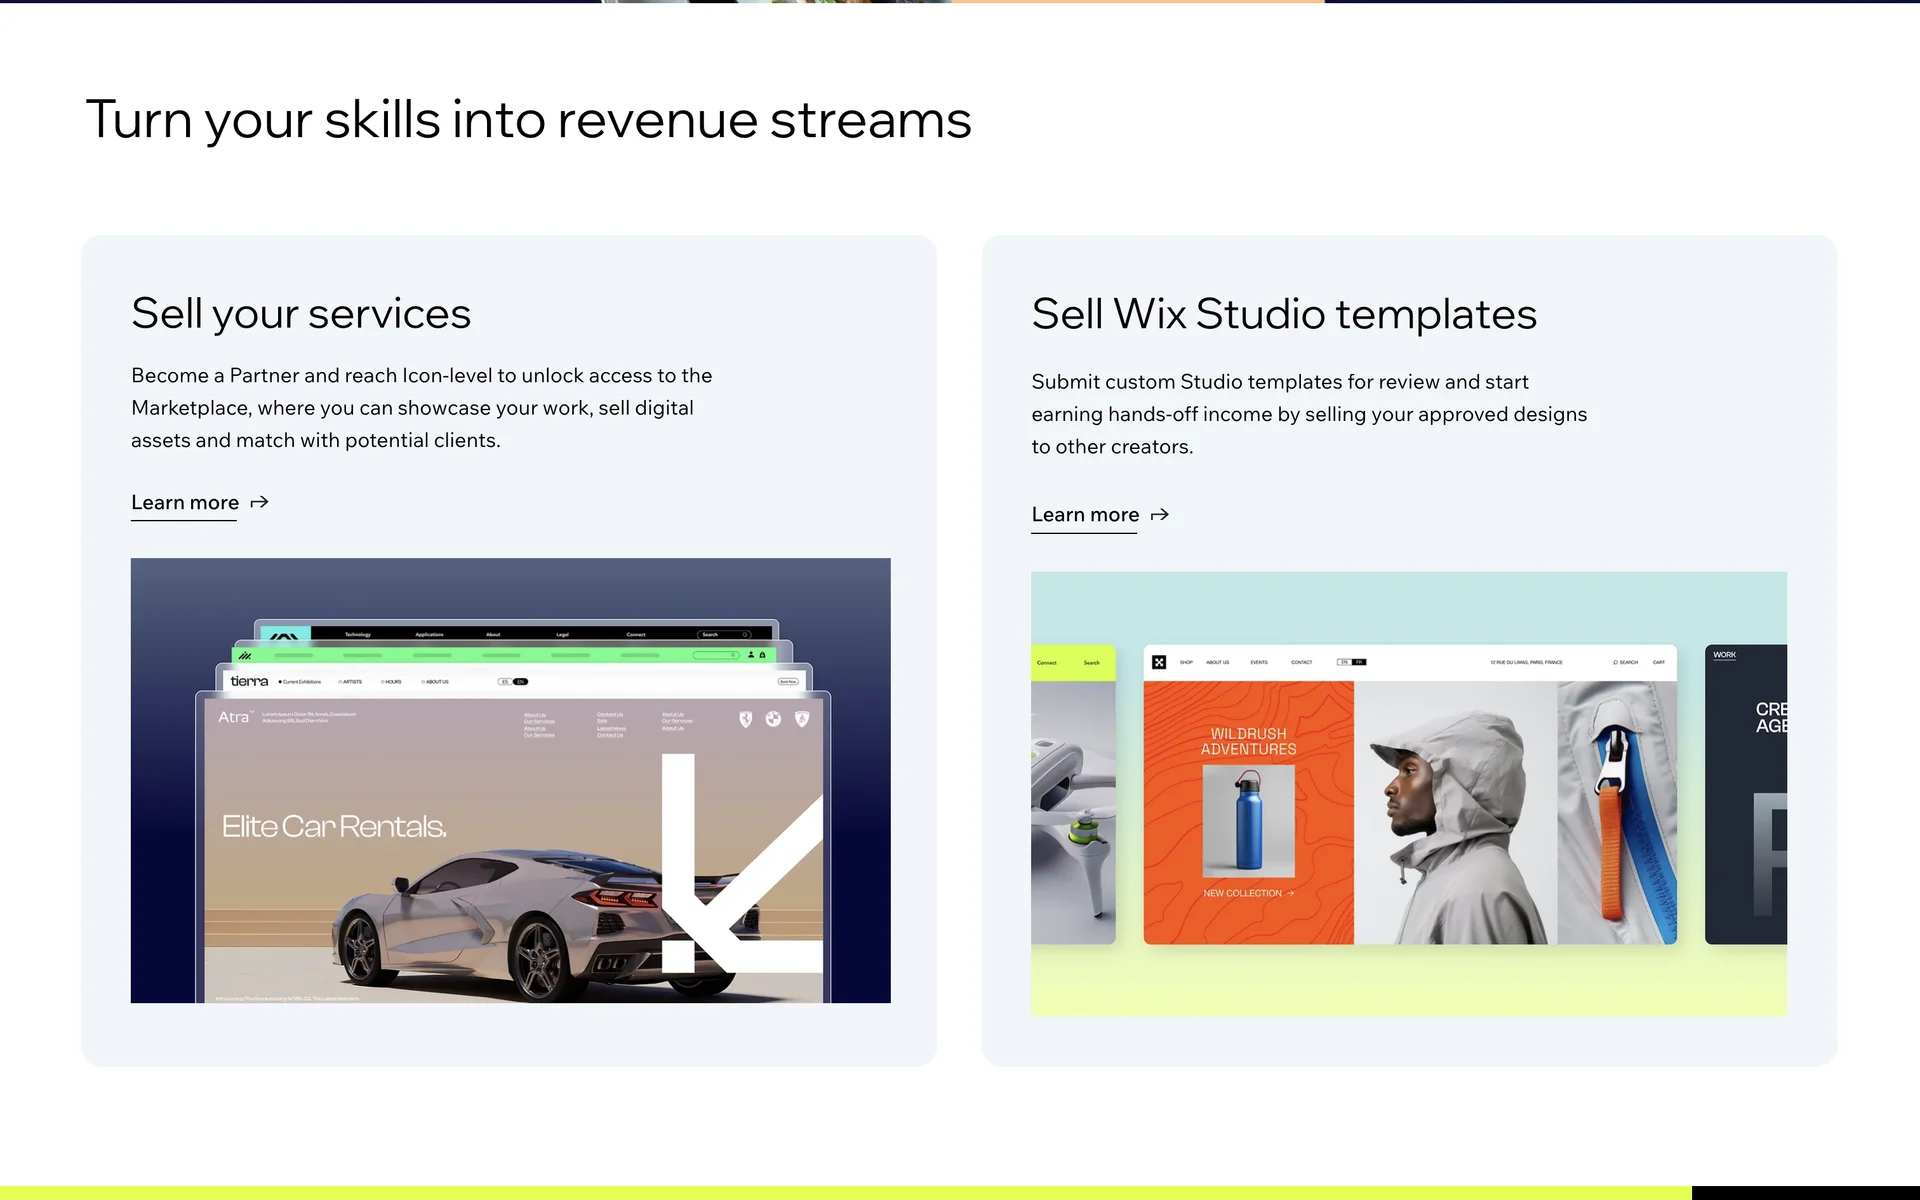
Task: Click the shopping bag icon on green navbar
Action: (762, 655)
